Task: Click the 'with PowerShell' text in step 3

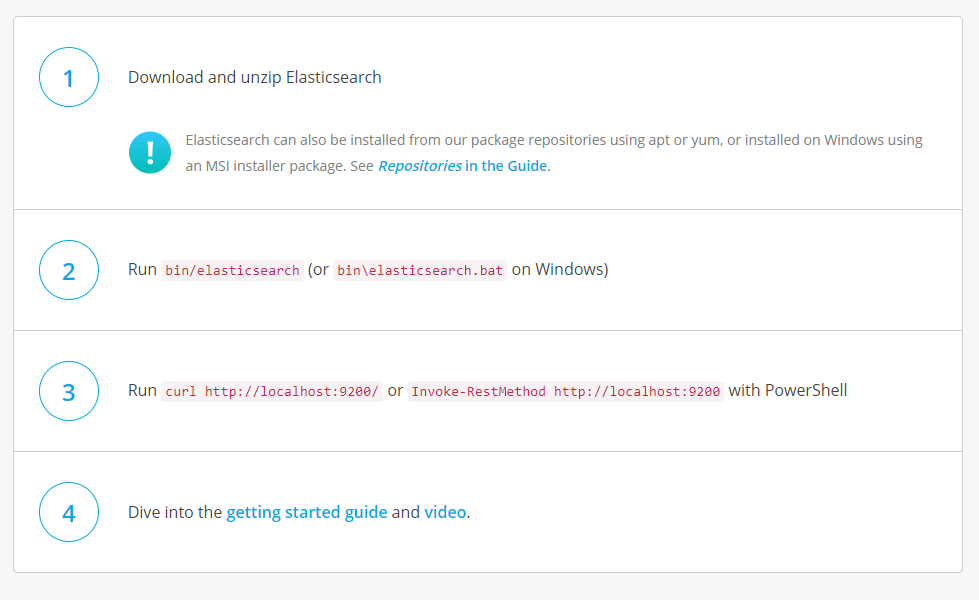Action: pyautogui.click(x=788, y=391)
